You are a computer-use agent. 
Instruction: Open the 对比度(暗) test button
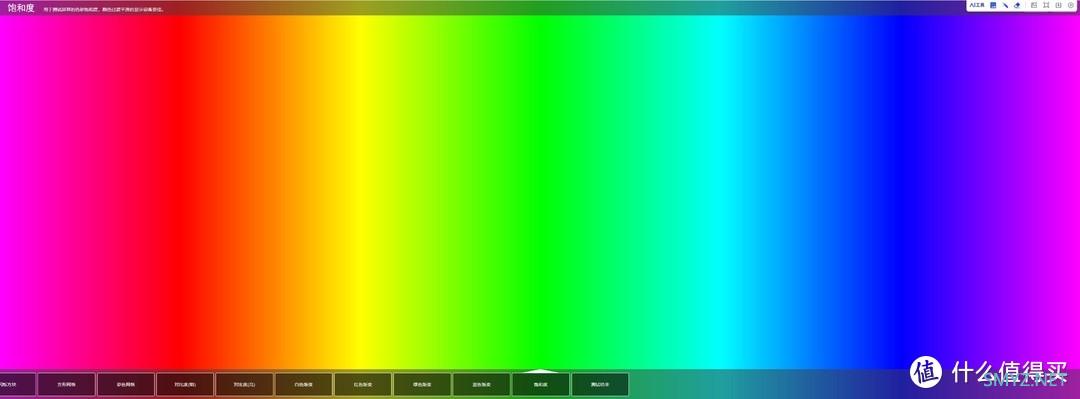[185, 385]
